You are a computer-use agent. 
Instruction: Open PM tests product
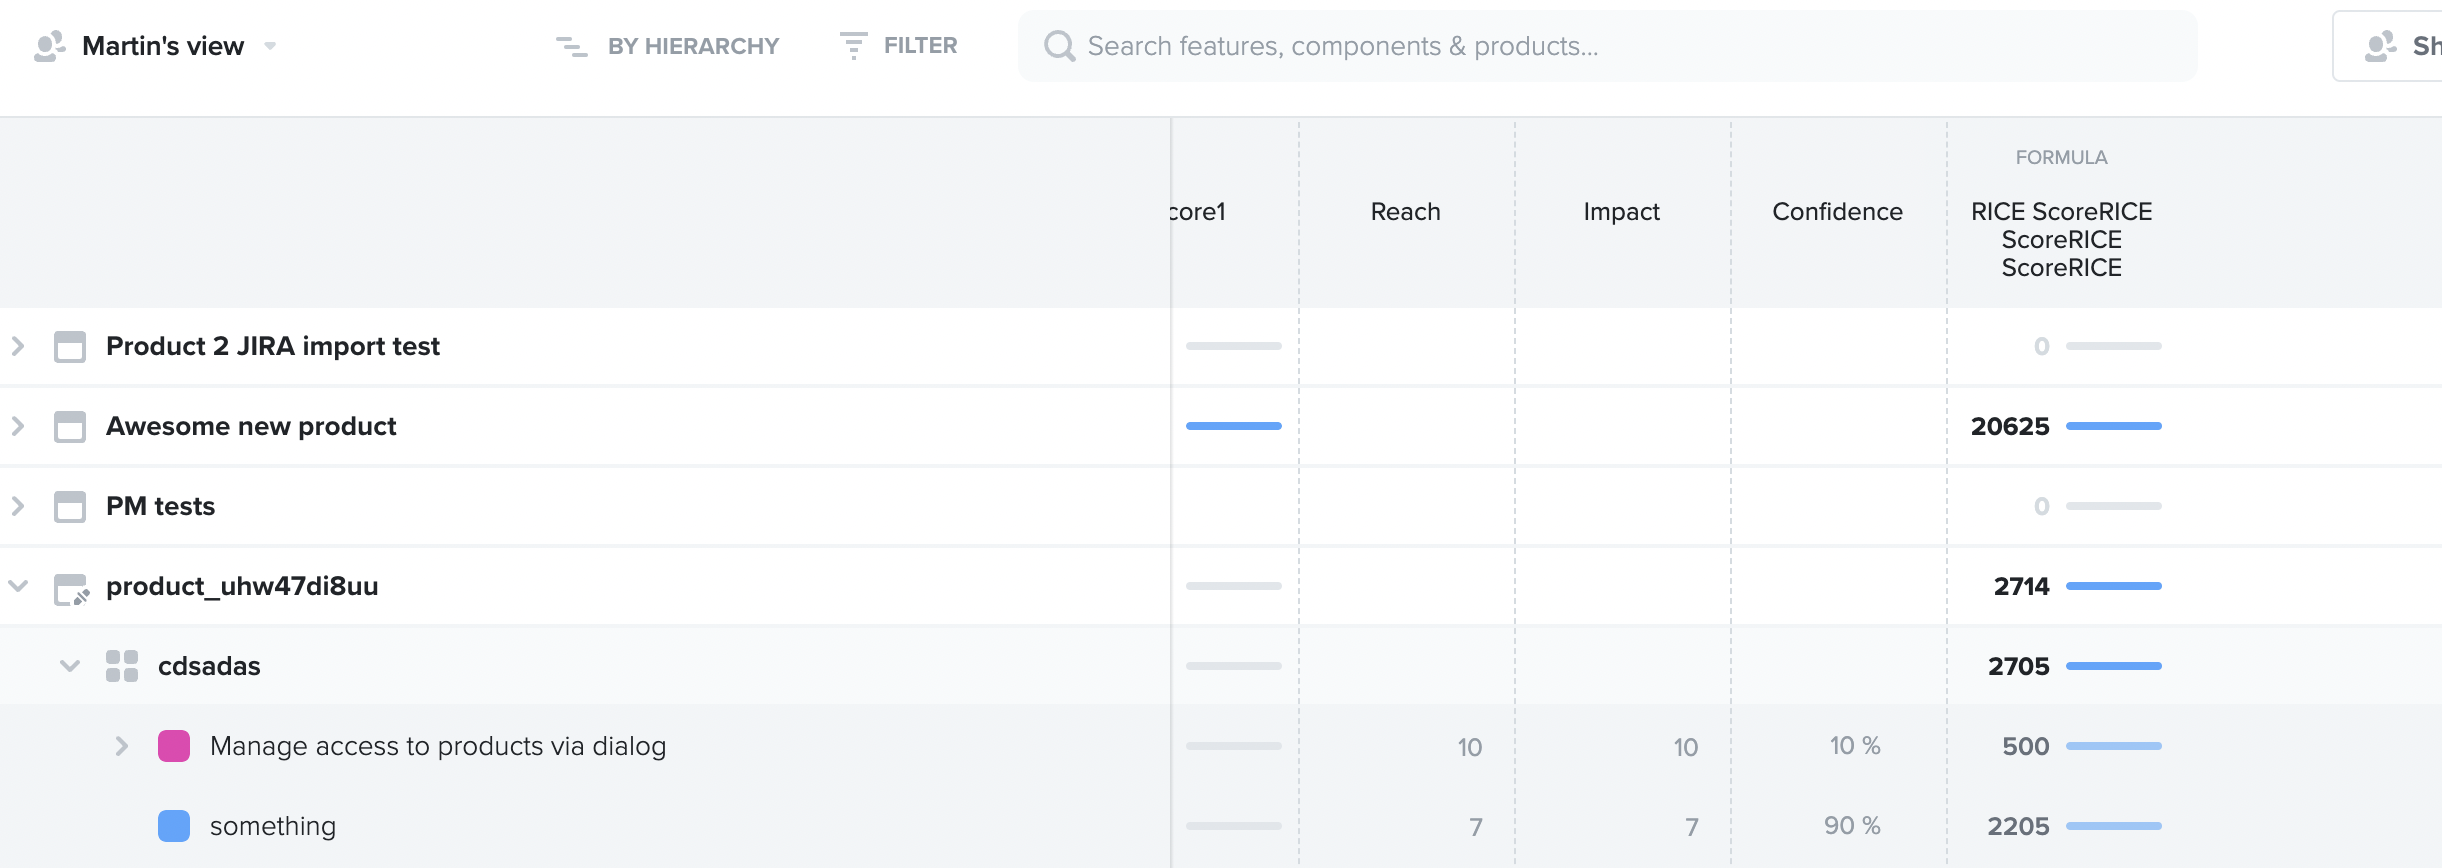[x=160, y=506]
